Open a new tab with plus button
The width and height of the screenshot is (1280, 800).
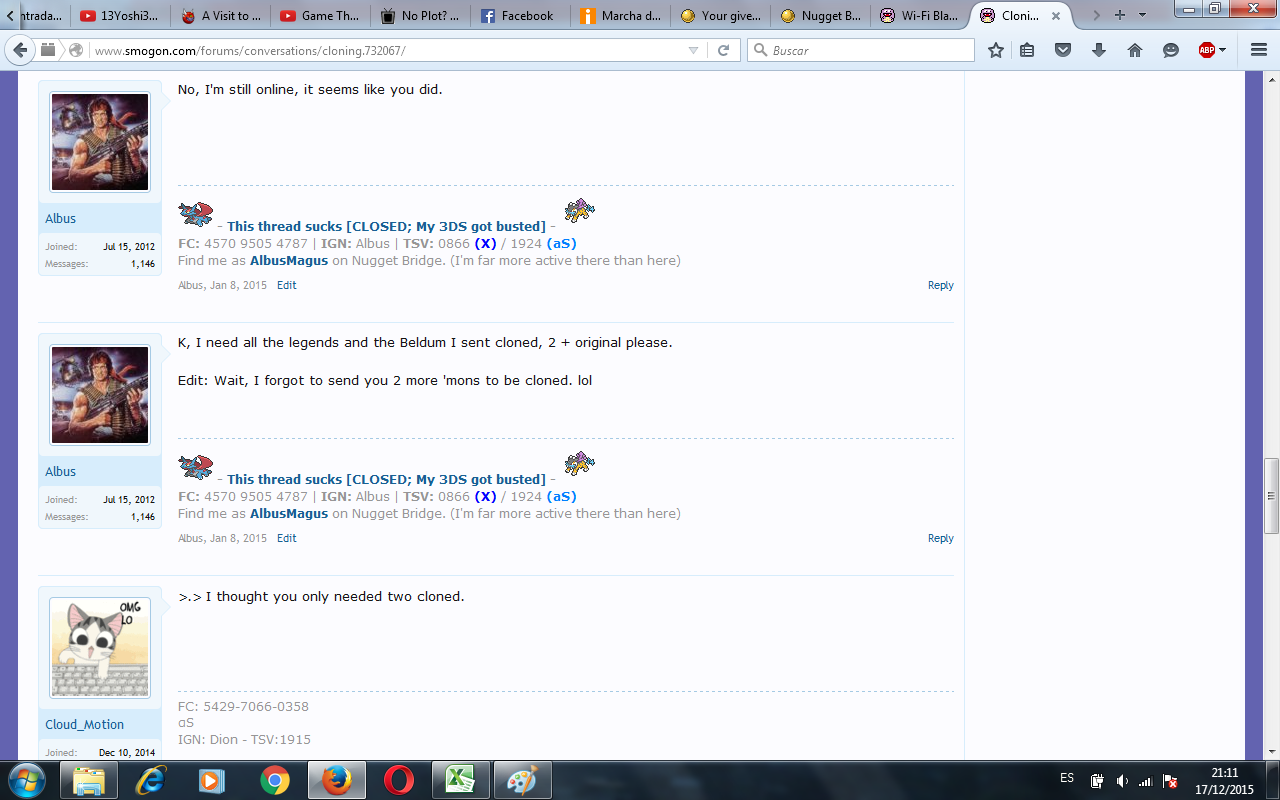pos(1120,15)
